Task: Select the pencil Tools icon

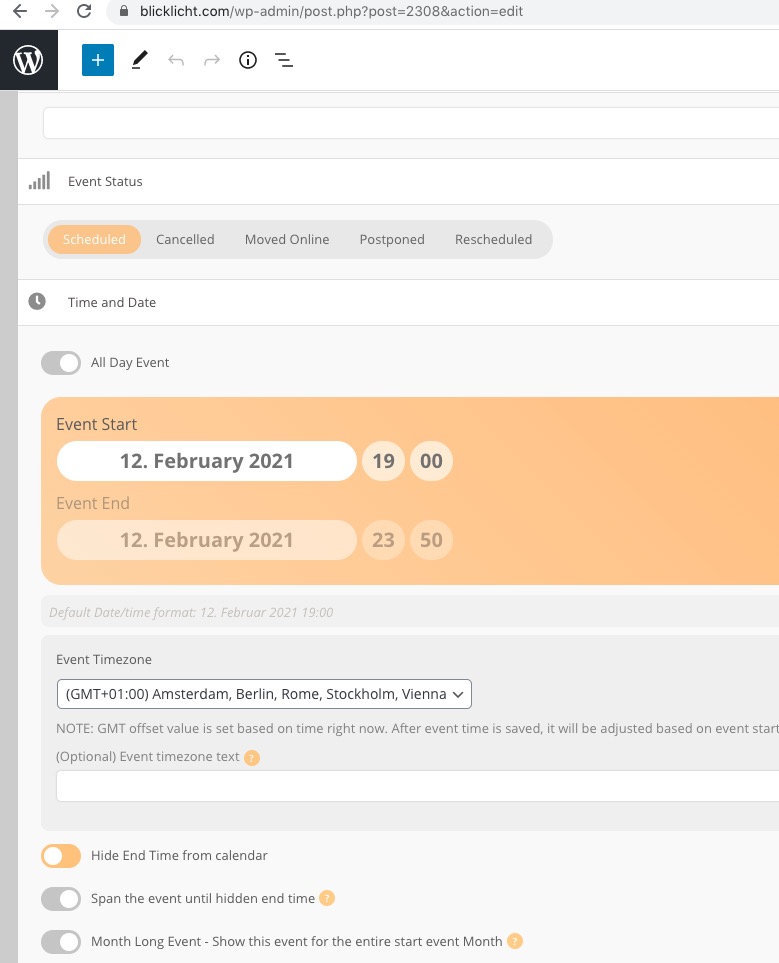Action: pyautogui.click(x=139, y=60)
